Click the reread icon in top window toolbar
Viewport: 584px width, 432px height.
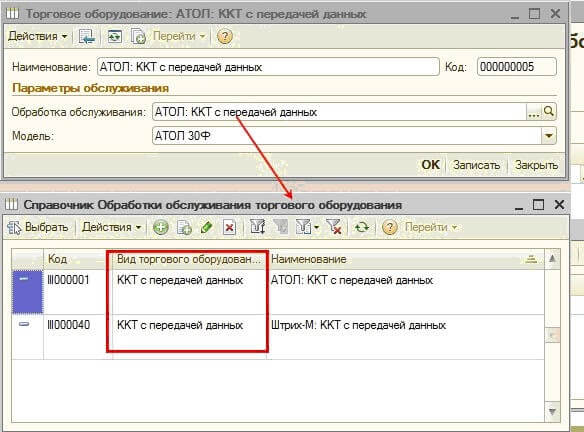(x=115, y=36)
